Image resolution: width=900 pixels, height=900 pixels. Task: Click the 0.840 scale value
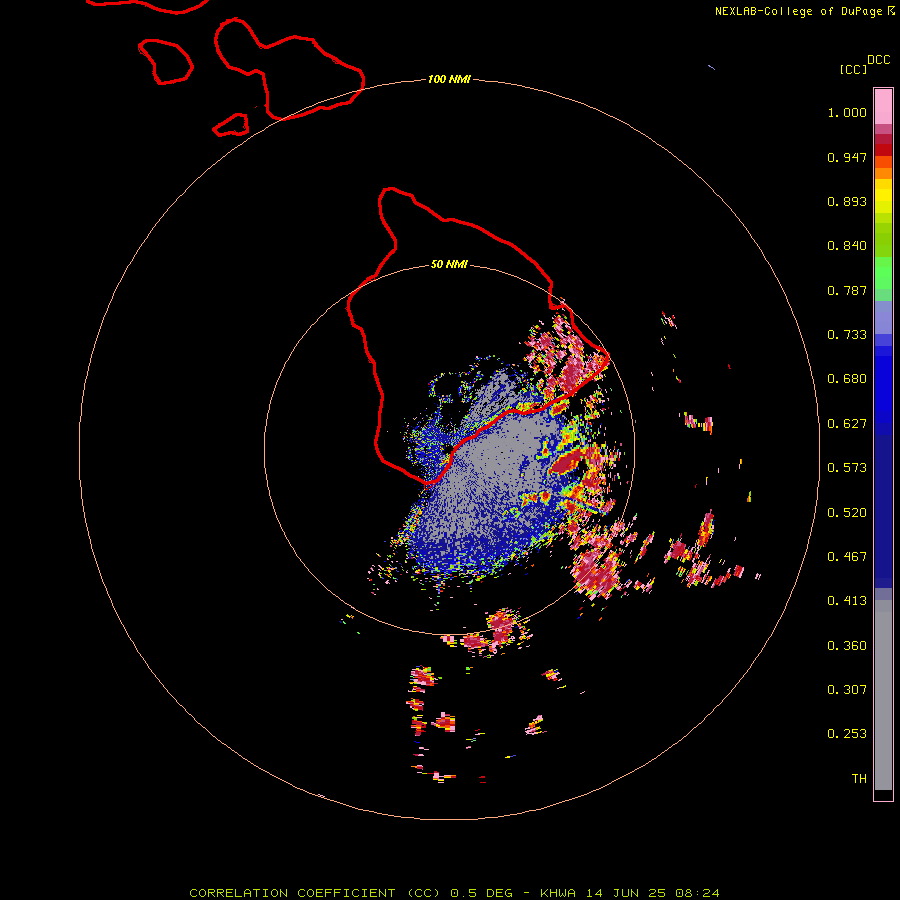tap(847, 246)
